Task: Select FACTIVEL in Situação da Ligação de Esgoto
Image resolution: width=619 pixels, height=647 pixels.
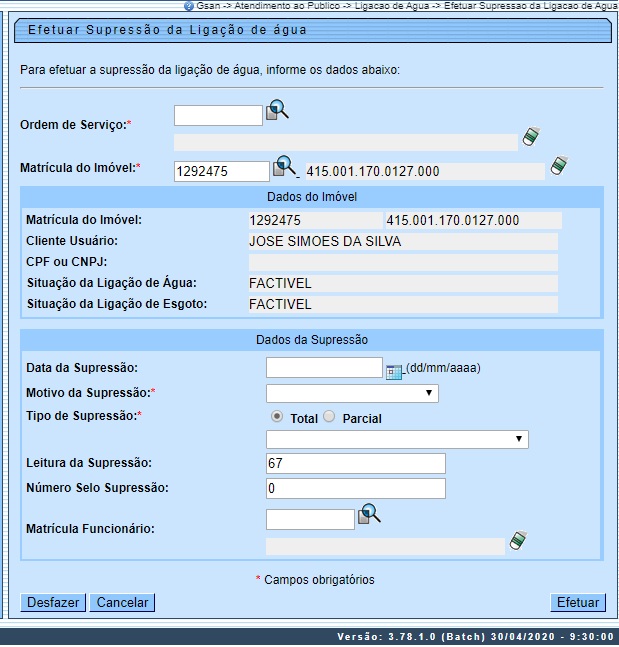Action: point(280,305)
